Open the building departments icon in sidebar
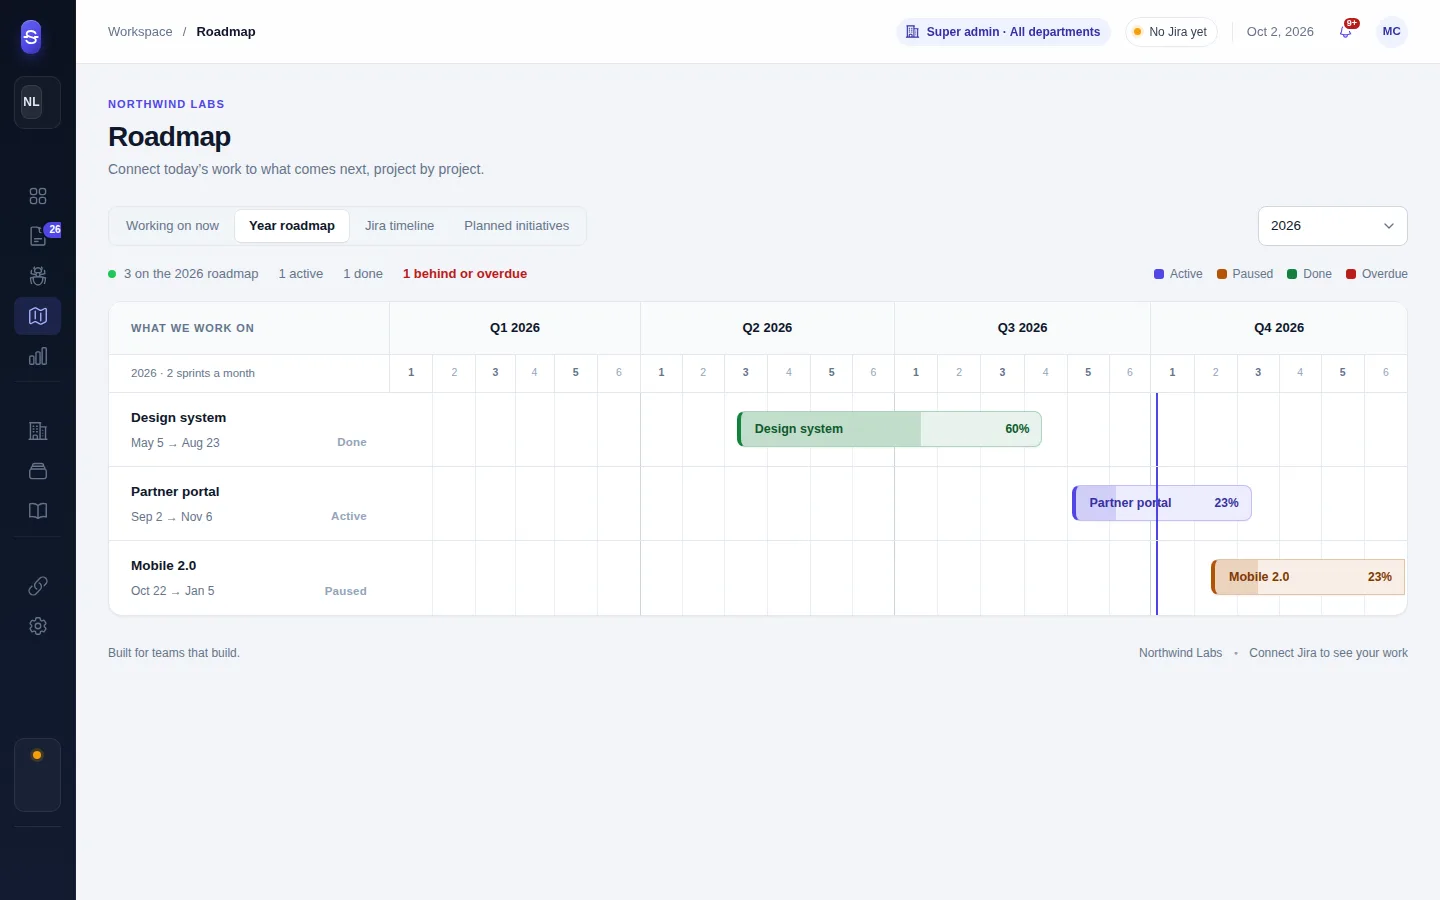This screenshot has height=900, width=1440. pos(38,431)
